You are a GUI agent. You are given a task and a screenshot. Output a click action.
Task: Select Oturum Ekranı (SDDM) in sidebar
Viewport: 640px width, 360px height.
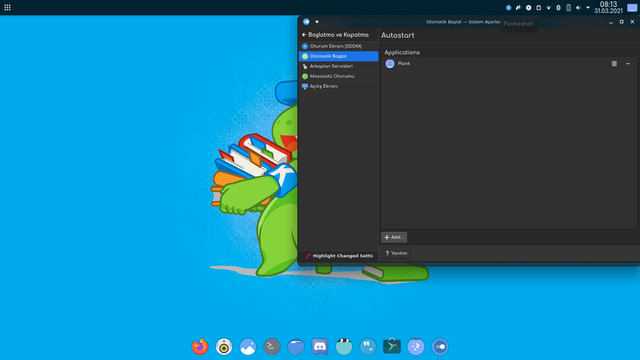tap(338, 46)
